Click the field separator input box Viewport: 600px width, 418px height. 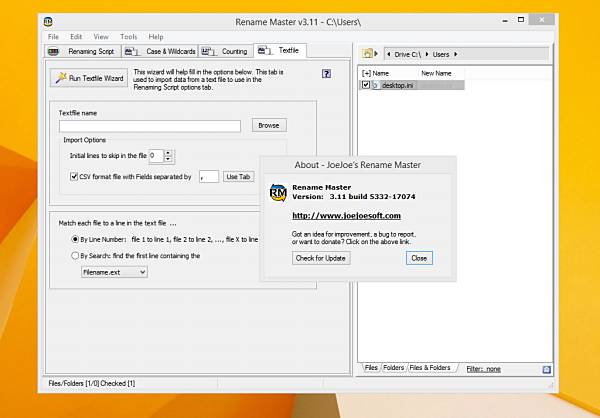click(209, 176)
